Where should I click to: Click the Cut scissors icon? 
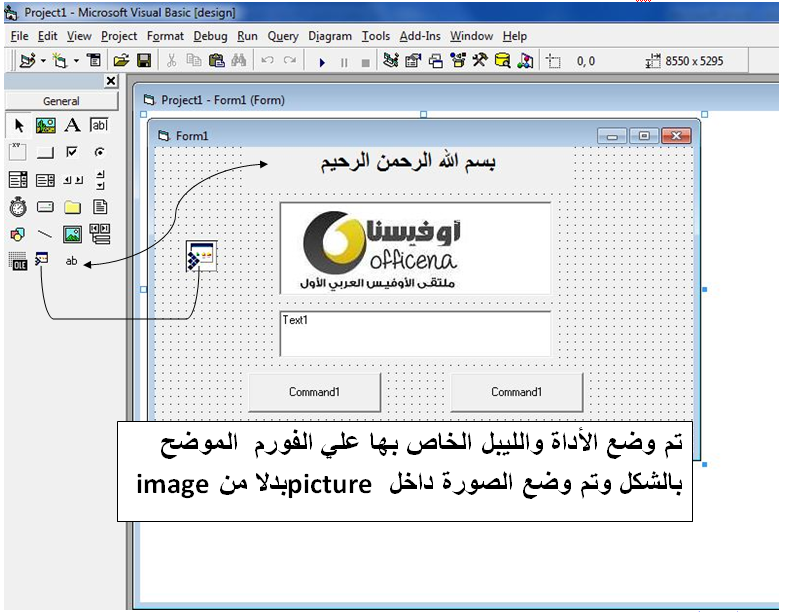point(172,61)
